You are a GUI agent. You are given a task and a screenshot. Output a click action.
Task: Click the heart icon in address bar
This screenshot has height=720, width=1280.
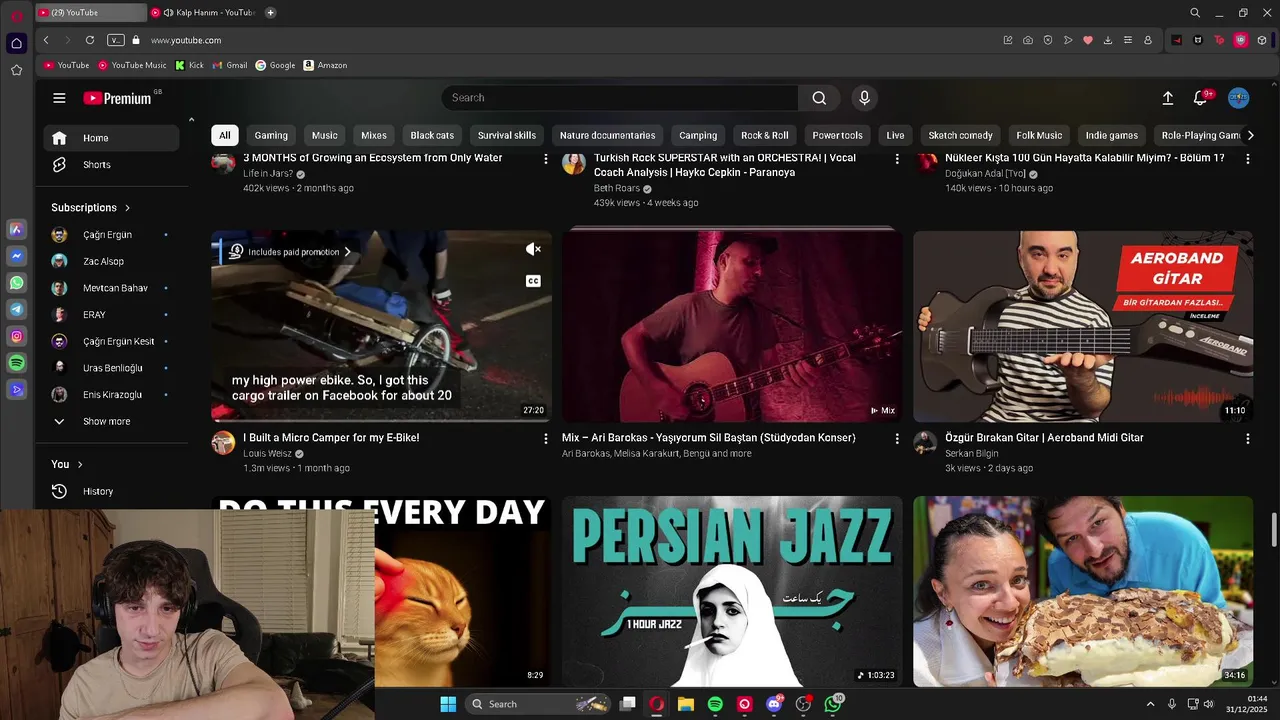1088,40
